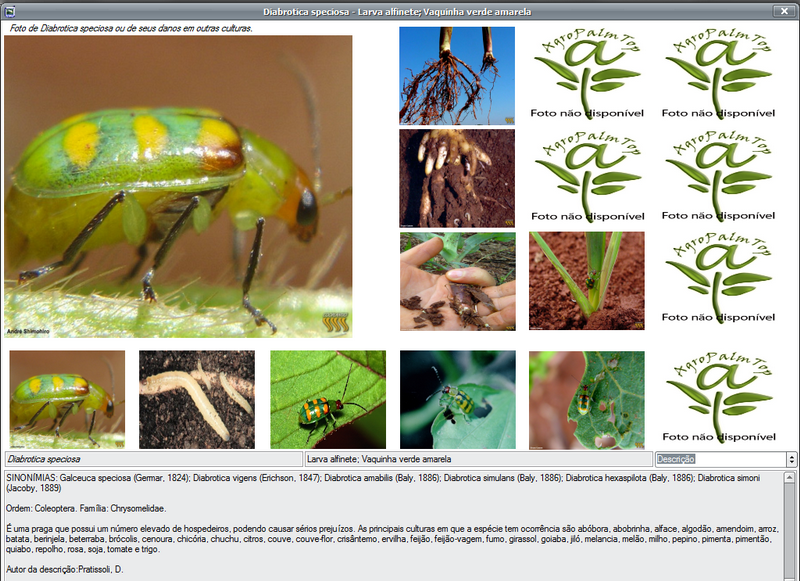Open the photo of white roots in red soil
Image resolution: width=800 pixels, height=581 pixels.
(x=457, y=178)
